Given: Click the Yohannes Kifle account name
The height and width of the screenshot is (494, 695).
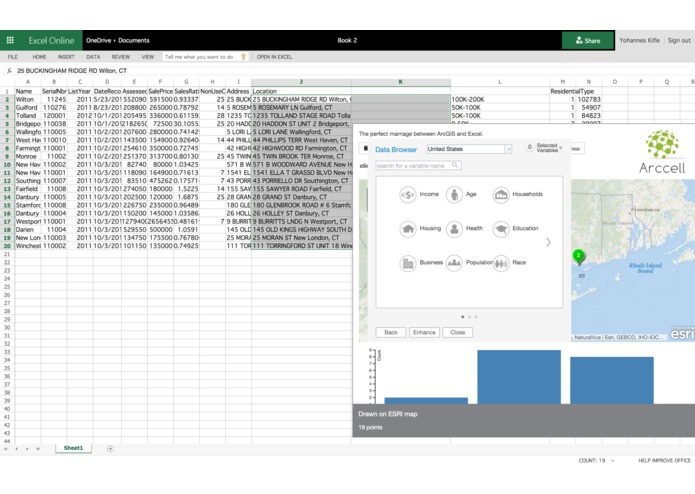Looking at the screenshot, I should pyautogui.click(x=640, y=40).
